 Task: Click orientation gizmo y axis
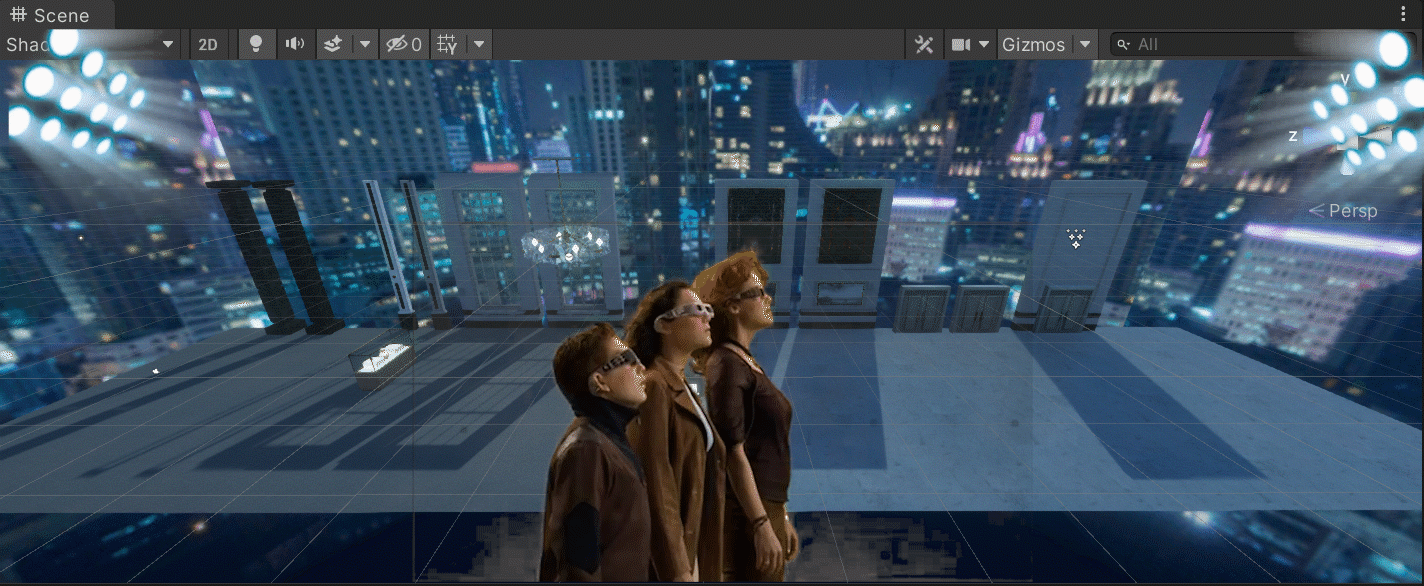[1345, 77]
